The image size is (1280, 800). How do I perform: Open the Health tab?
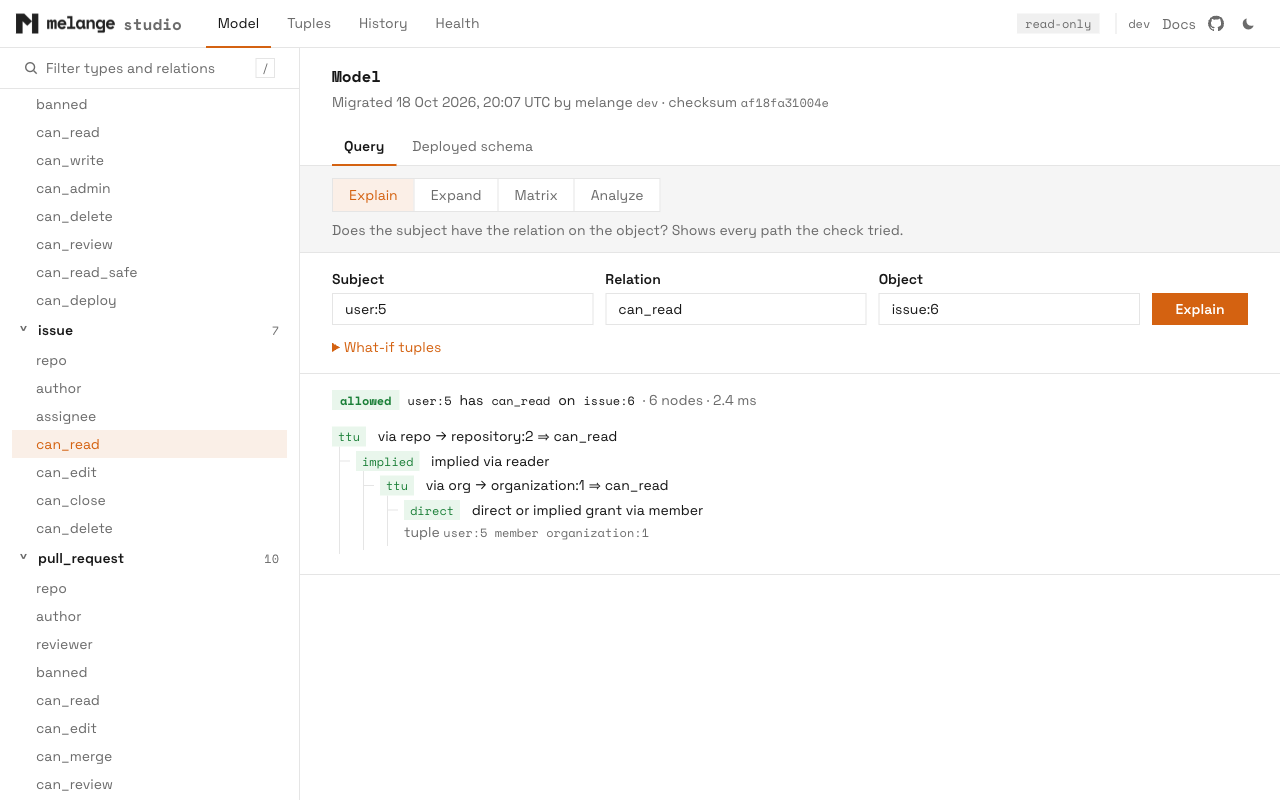[x=457, y=23]
